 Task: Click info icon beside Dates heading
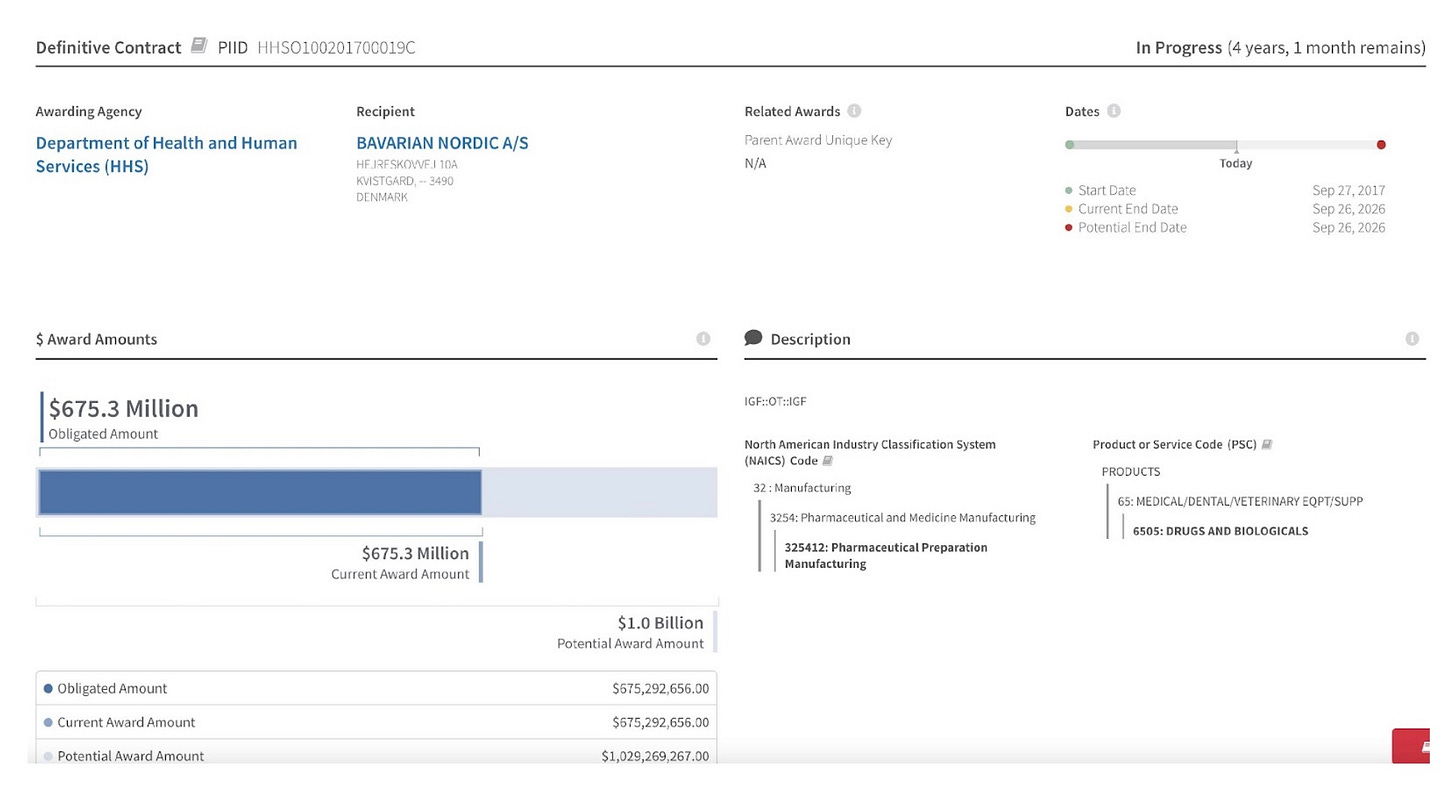[1114, 111]
